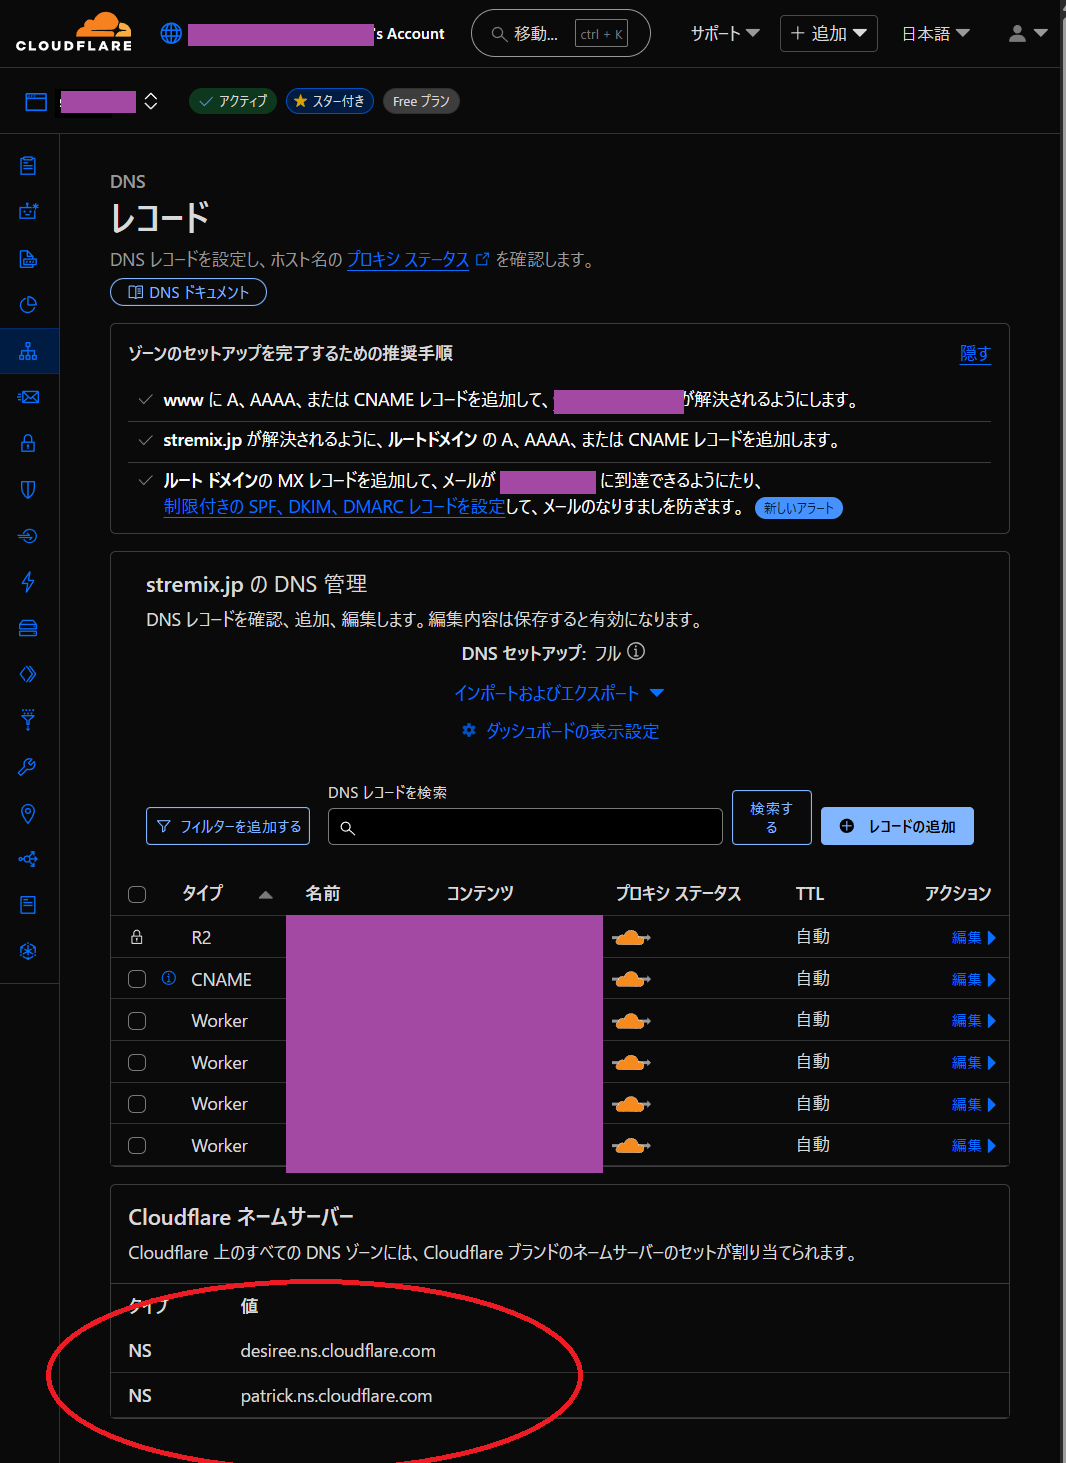The width and height of the screenshot is (1066, 1463).
Task: Open the Network wrench sidebar icon
Action: pyautogui.click(x=28, y=767)
